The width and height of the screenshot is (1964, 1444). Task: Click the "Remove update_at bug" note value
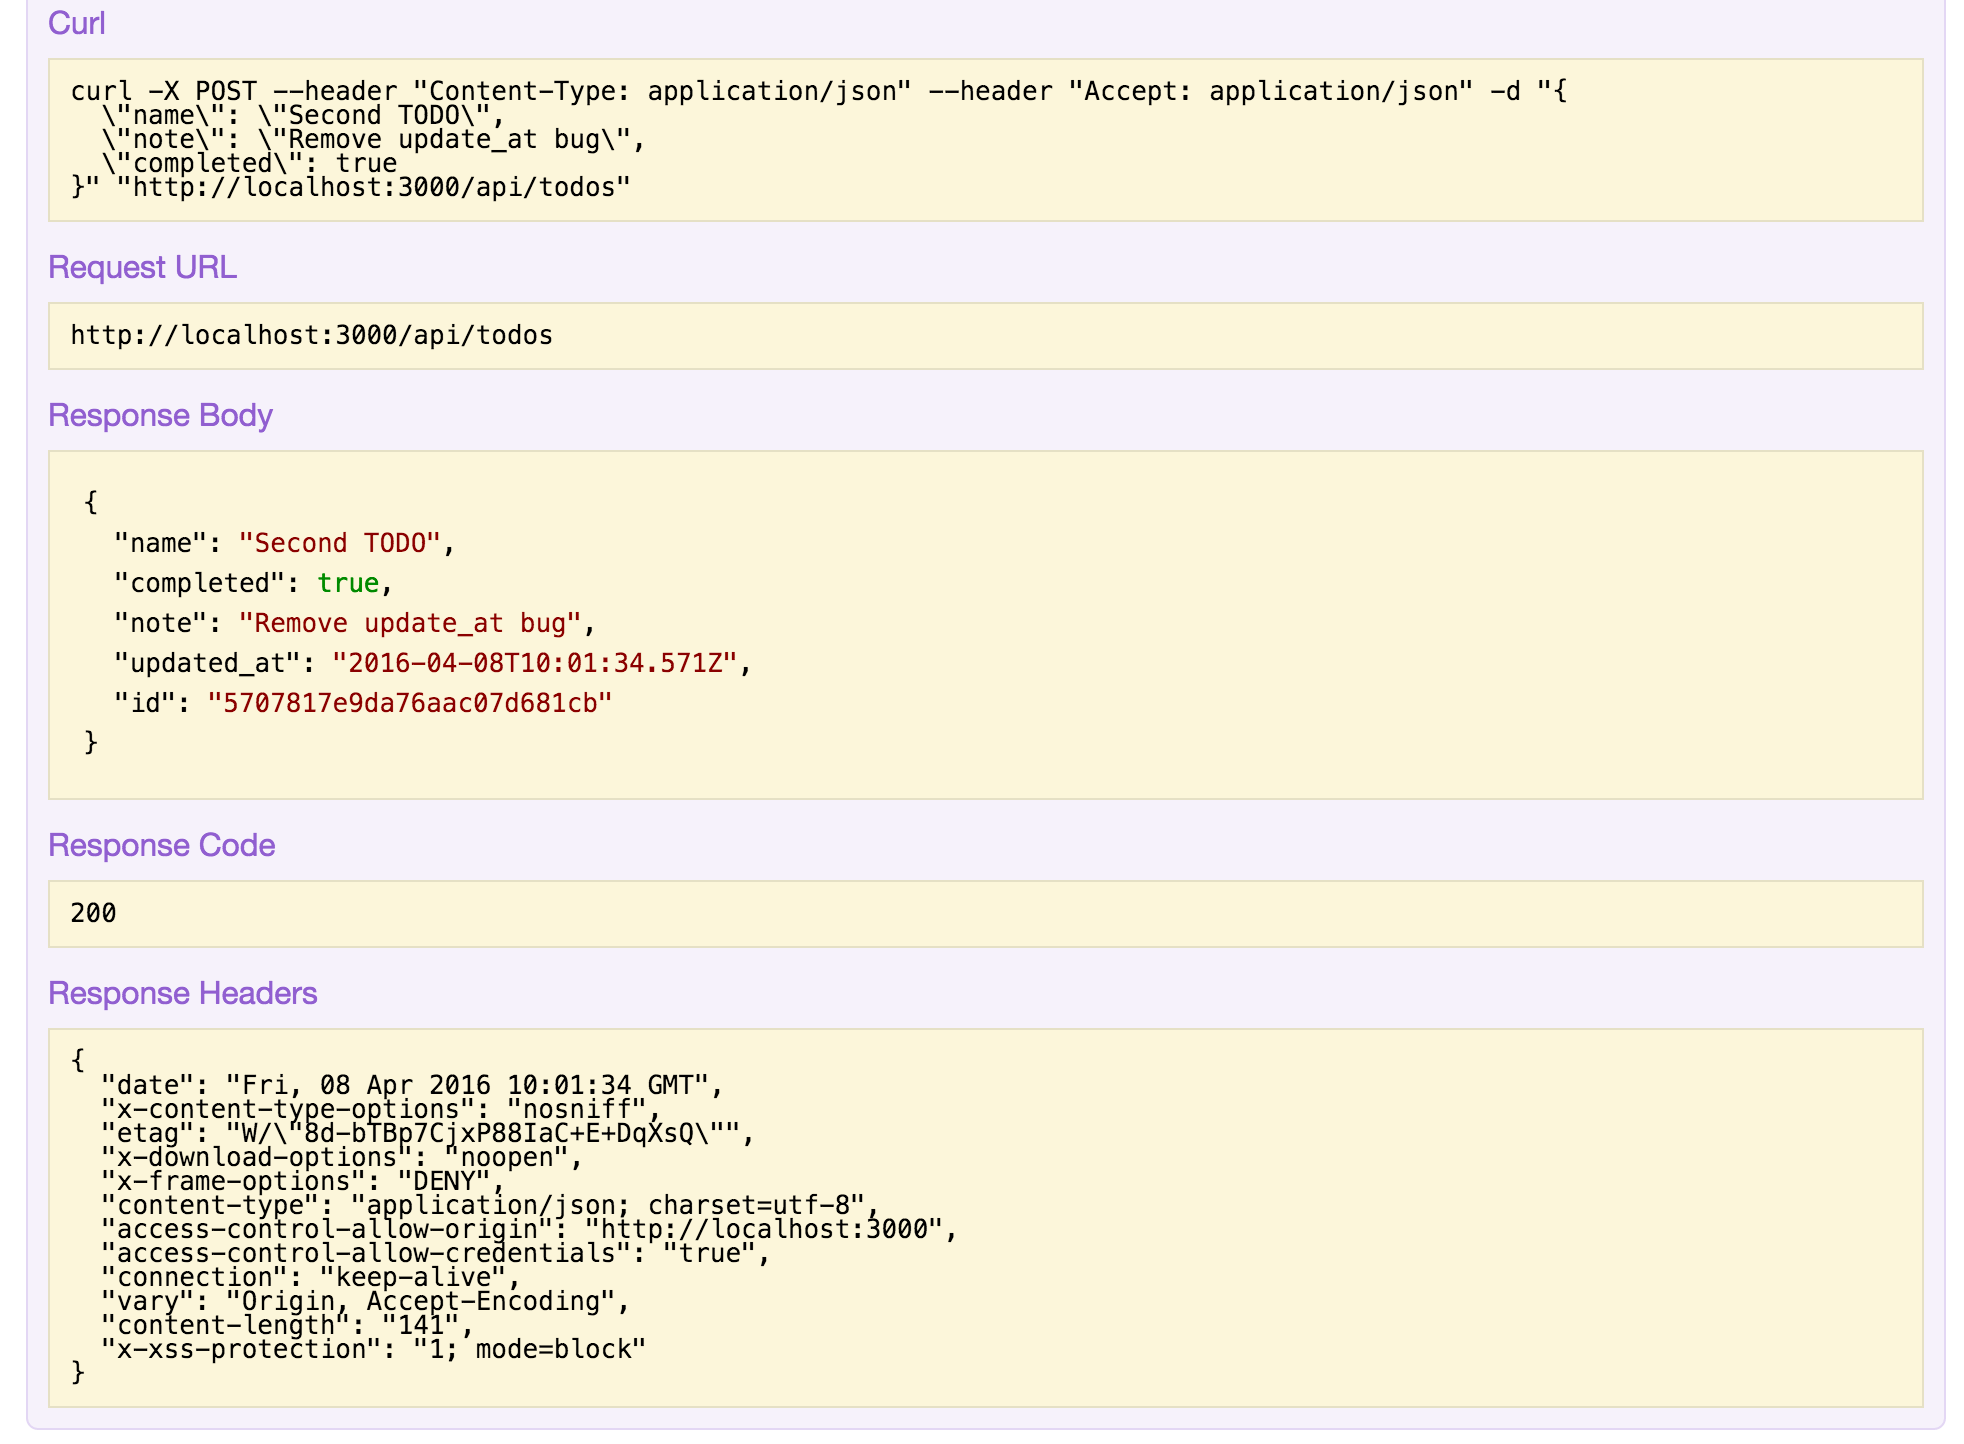[414, 622]
